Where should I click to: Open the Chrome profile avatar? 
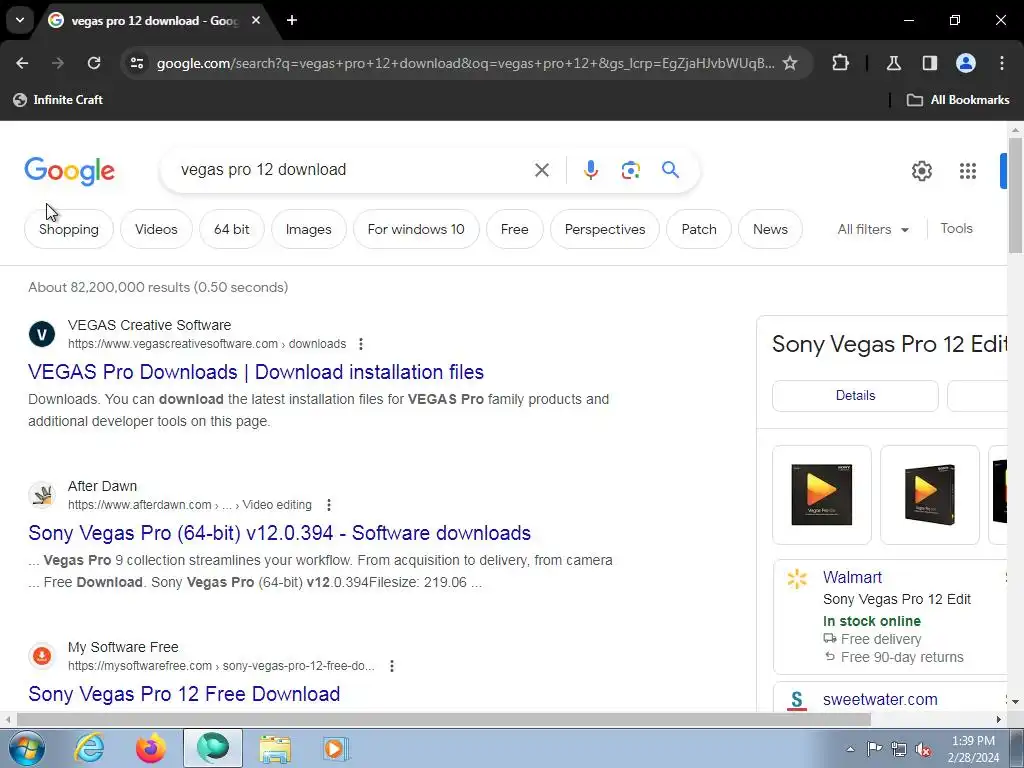click(x=966, y=63)
